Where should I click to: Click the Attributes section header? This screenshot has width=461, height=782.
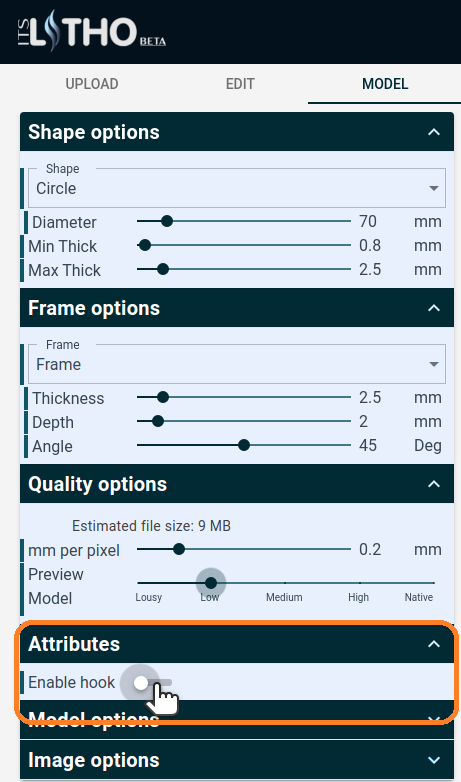coord(237,644)
